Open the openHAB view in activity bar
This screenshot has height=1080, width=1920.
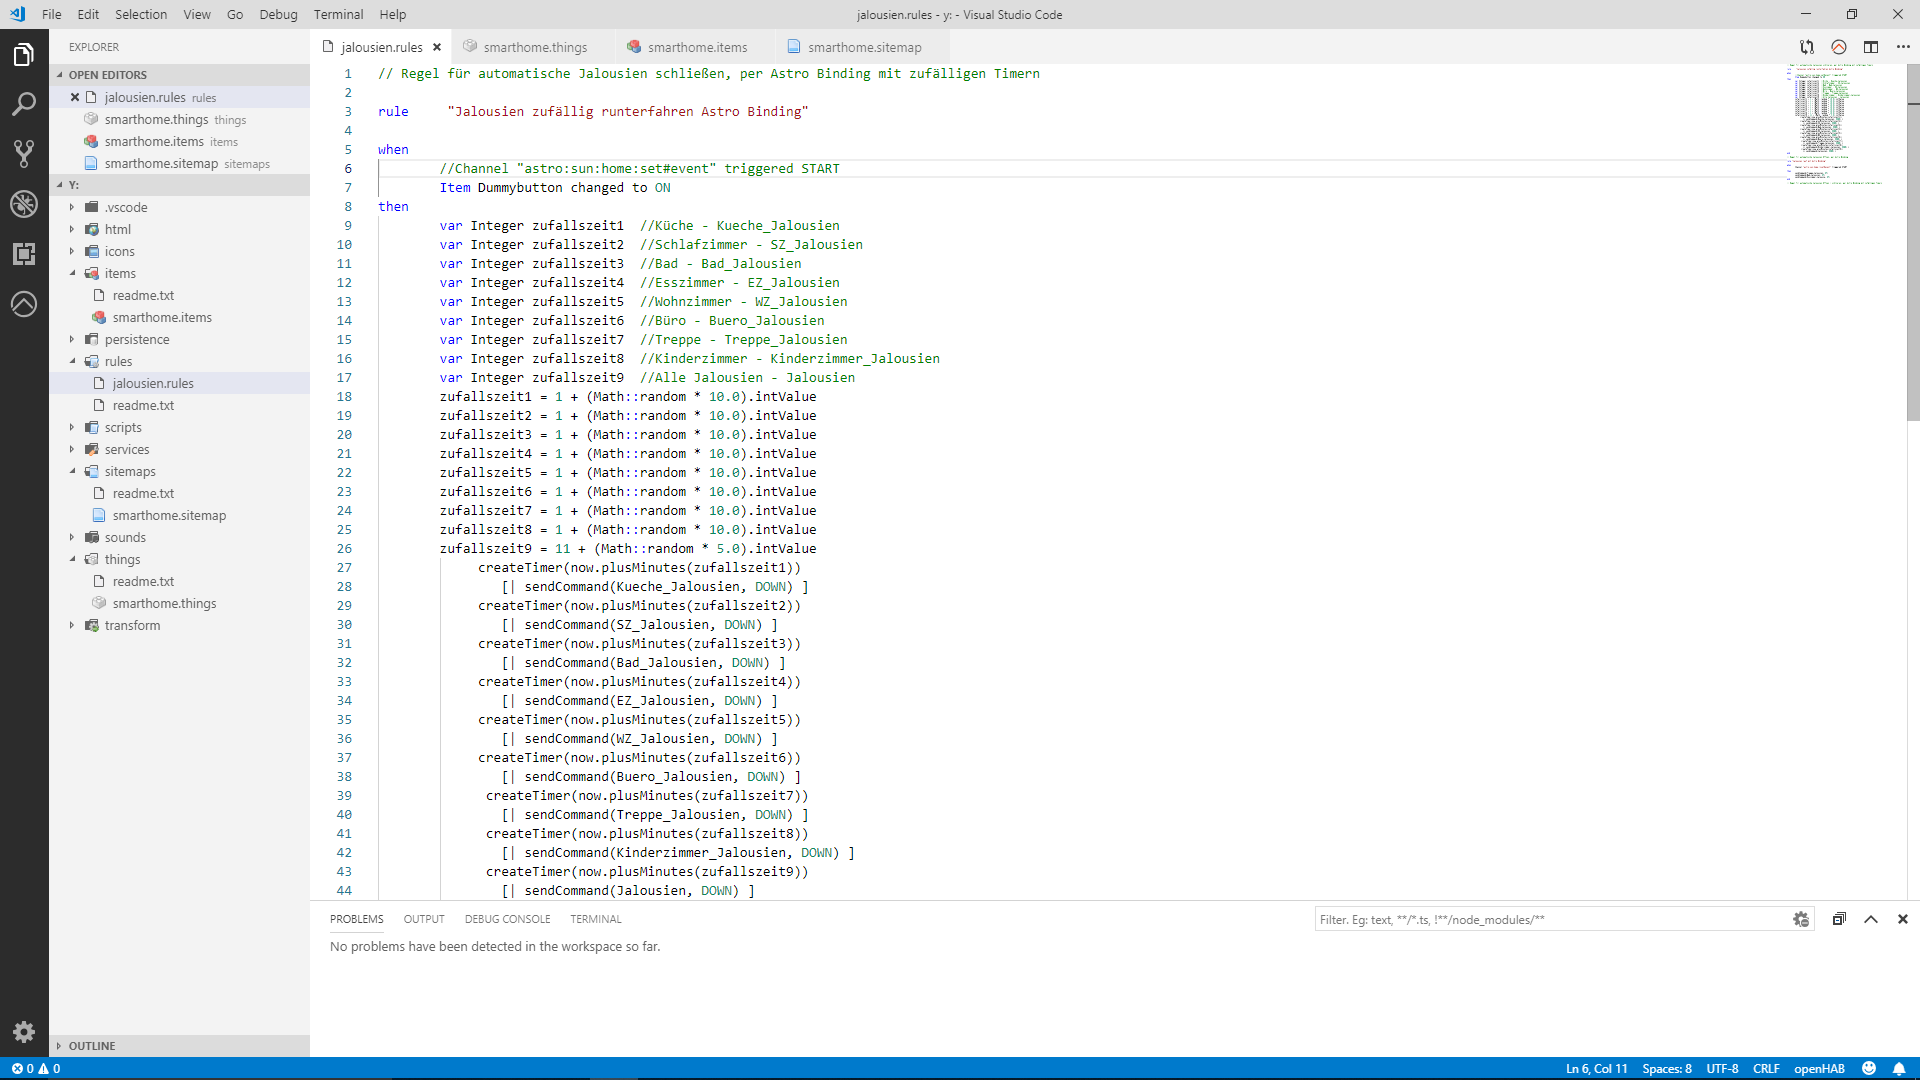24,304
